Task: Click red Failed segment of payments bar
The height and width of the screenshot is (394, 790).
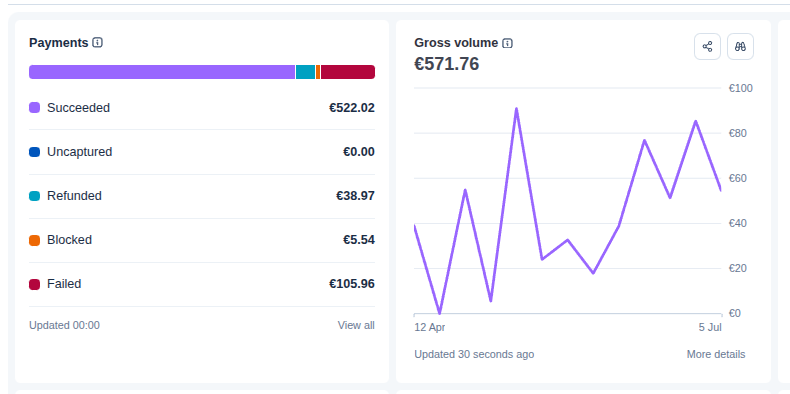Action: pos(348,72)
